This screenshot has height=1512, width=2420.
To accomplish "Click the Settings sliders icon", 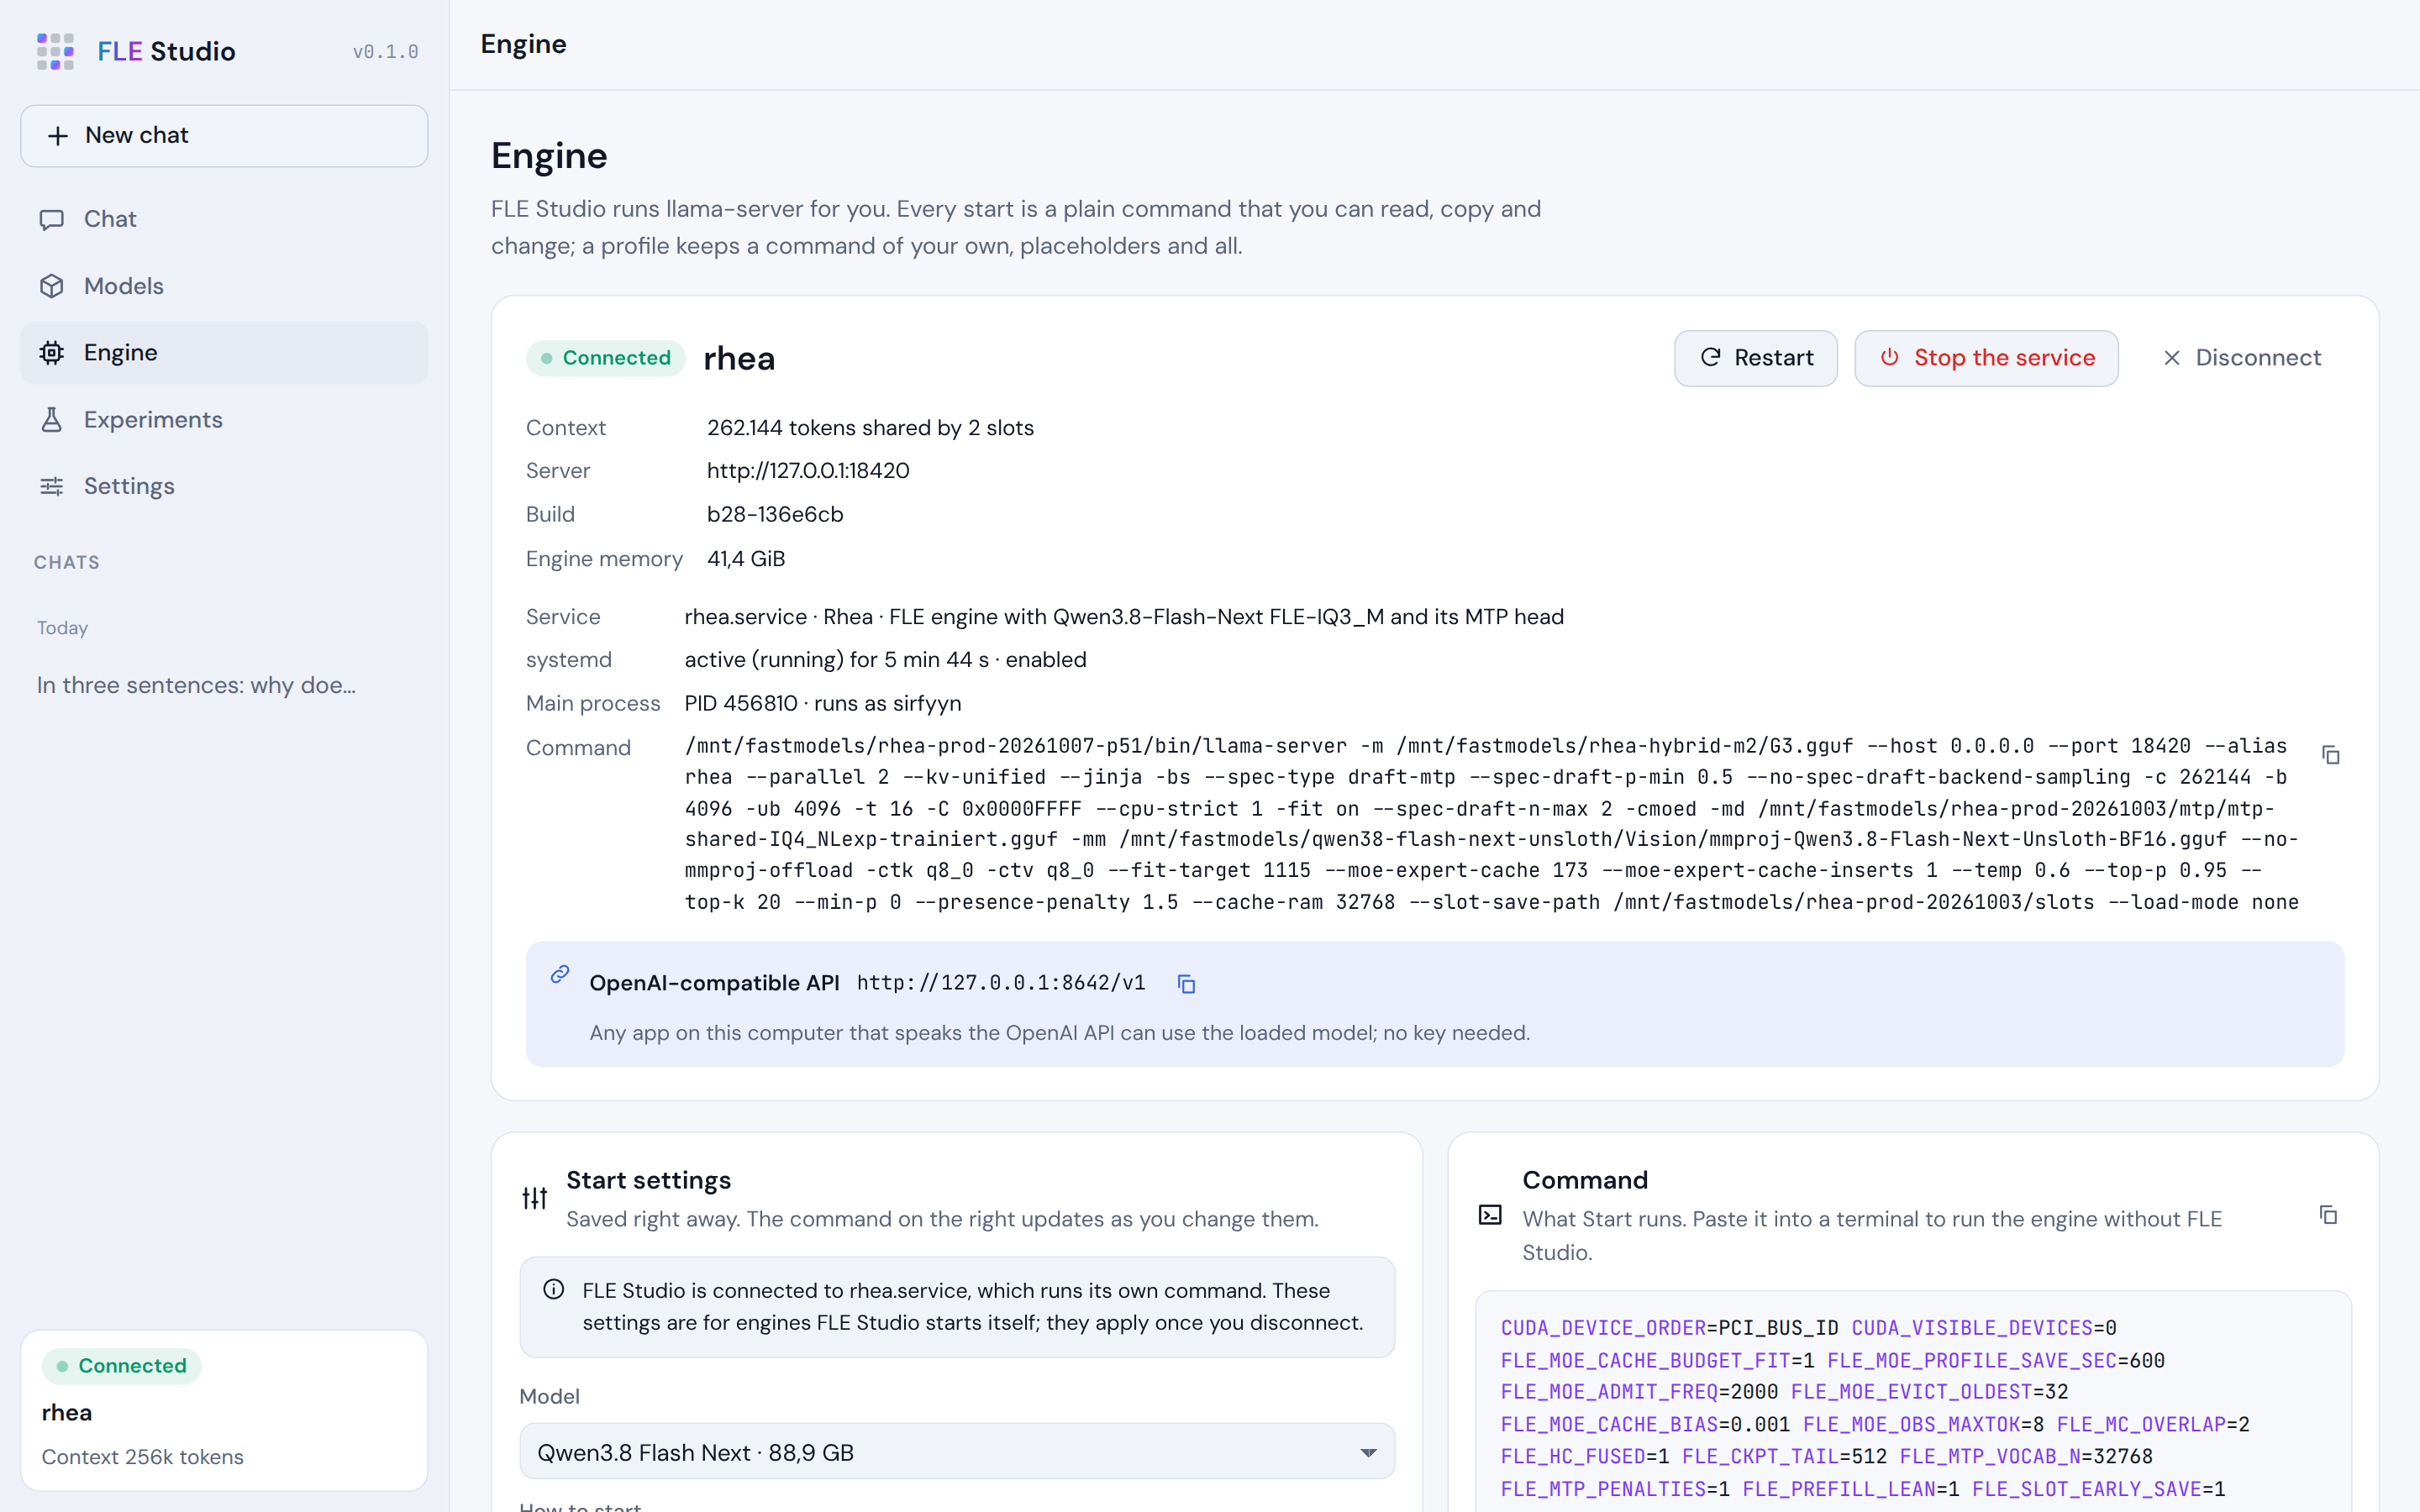I will (x=52, y=486).
